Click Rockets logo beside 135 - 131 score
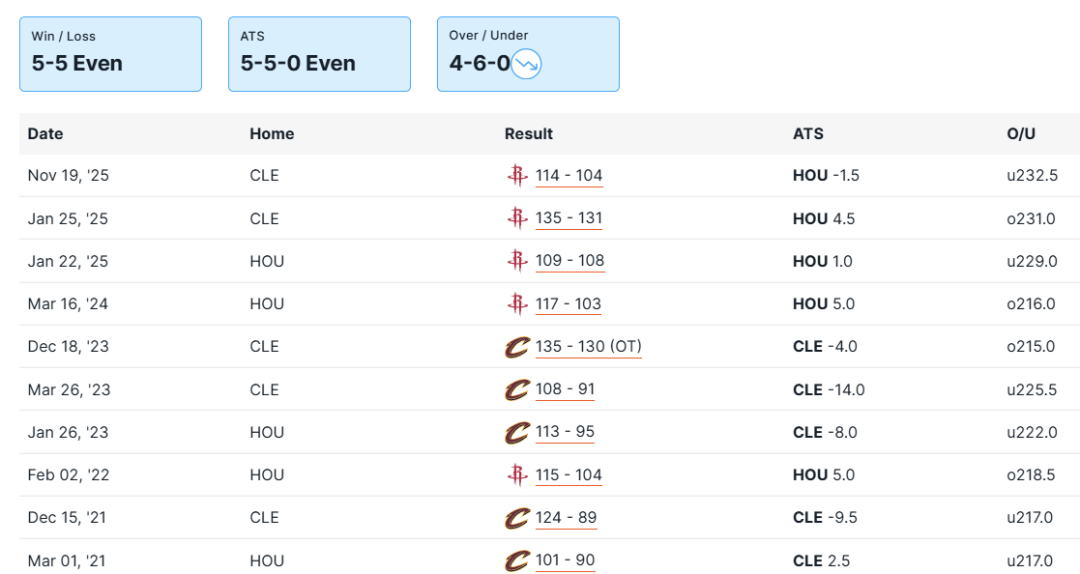 point(517,218)
